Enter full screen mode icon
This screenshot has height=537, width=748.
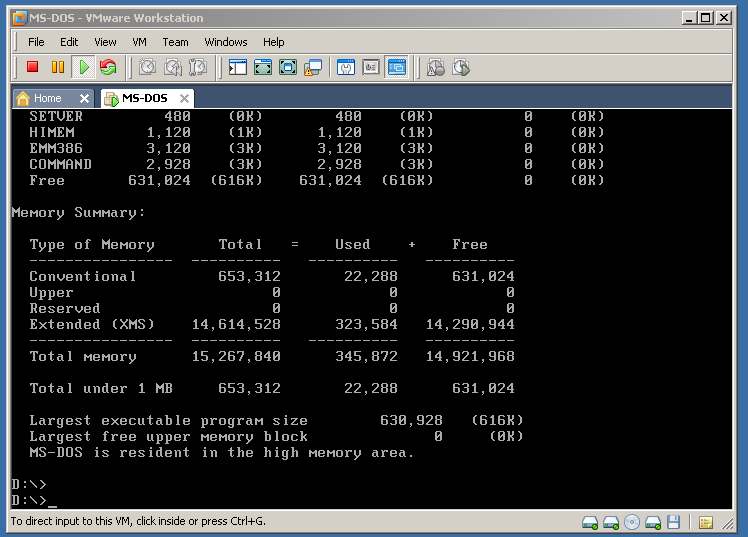[x=288, y=67]
